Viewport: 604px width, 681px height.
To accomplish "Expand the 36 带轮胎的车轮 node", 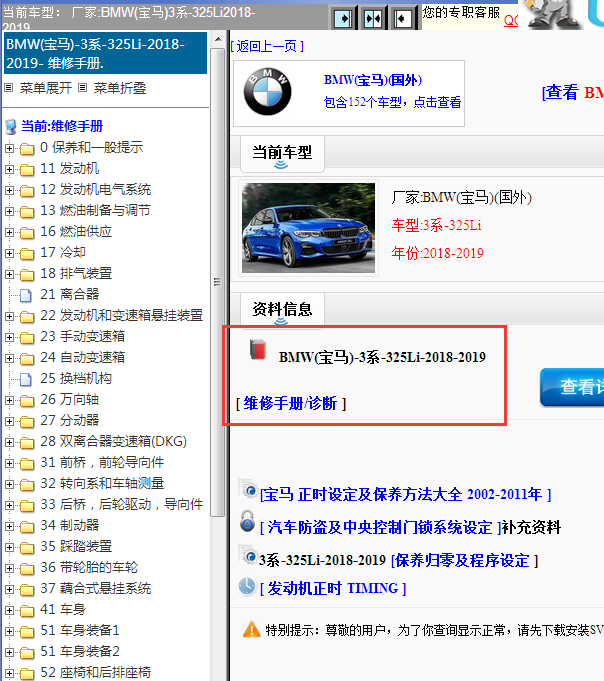I will 9,568.
